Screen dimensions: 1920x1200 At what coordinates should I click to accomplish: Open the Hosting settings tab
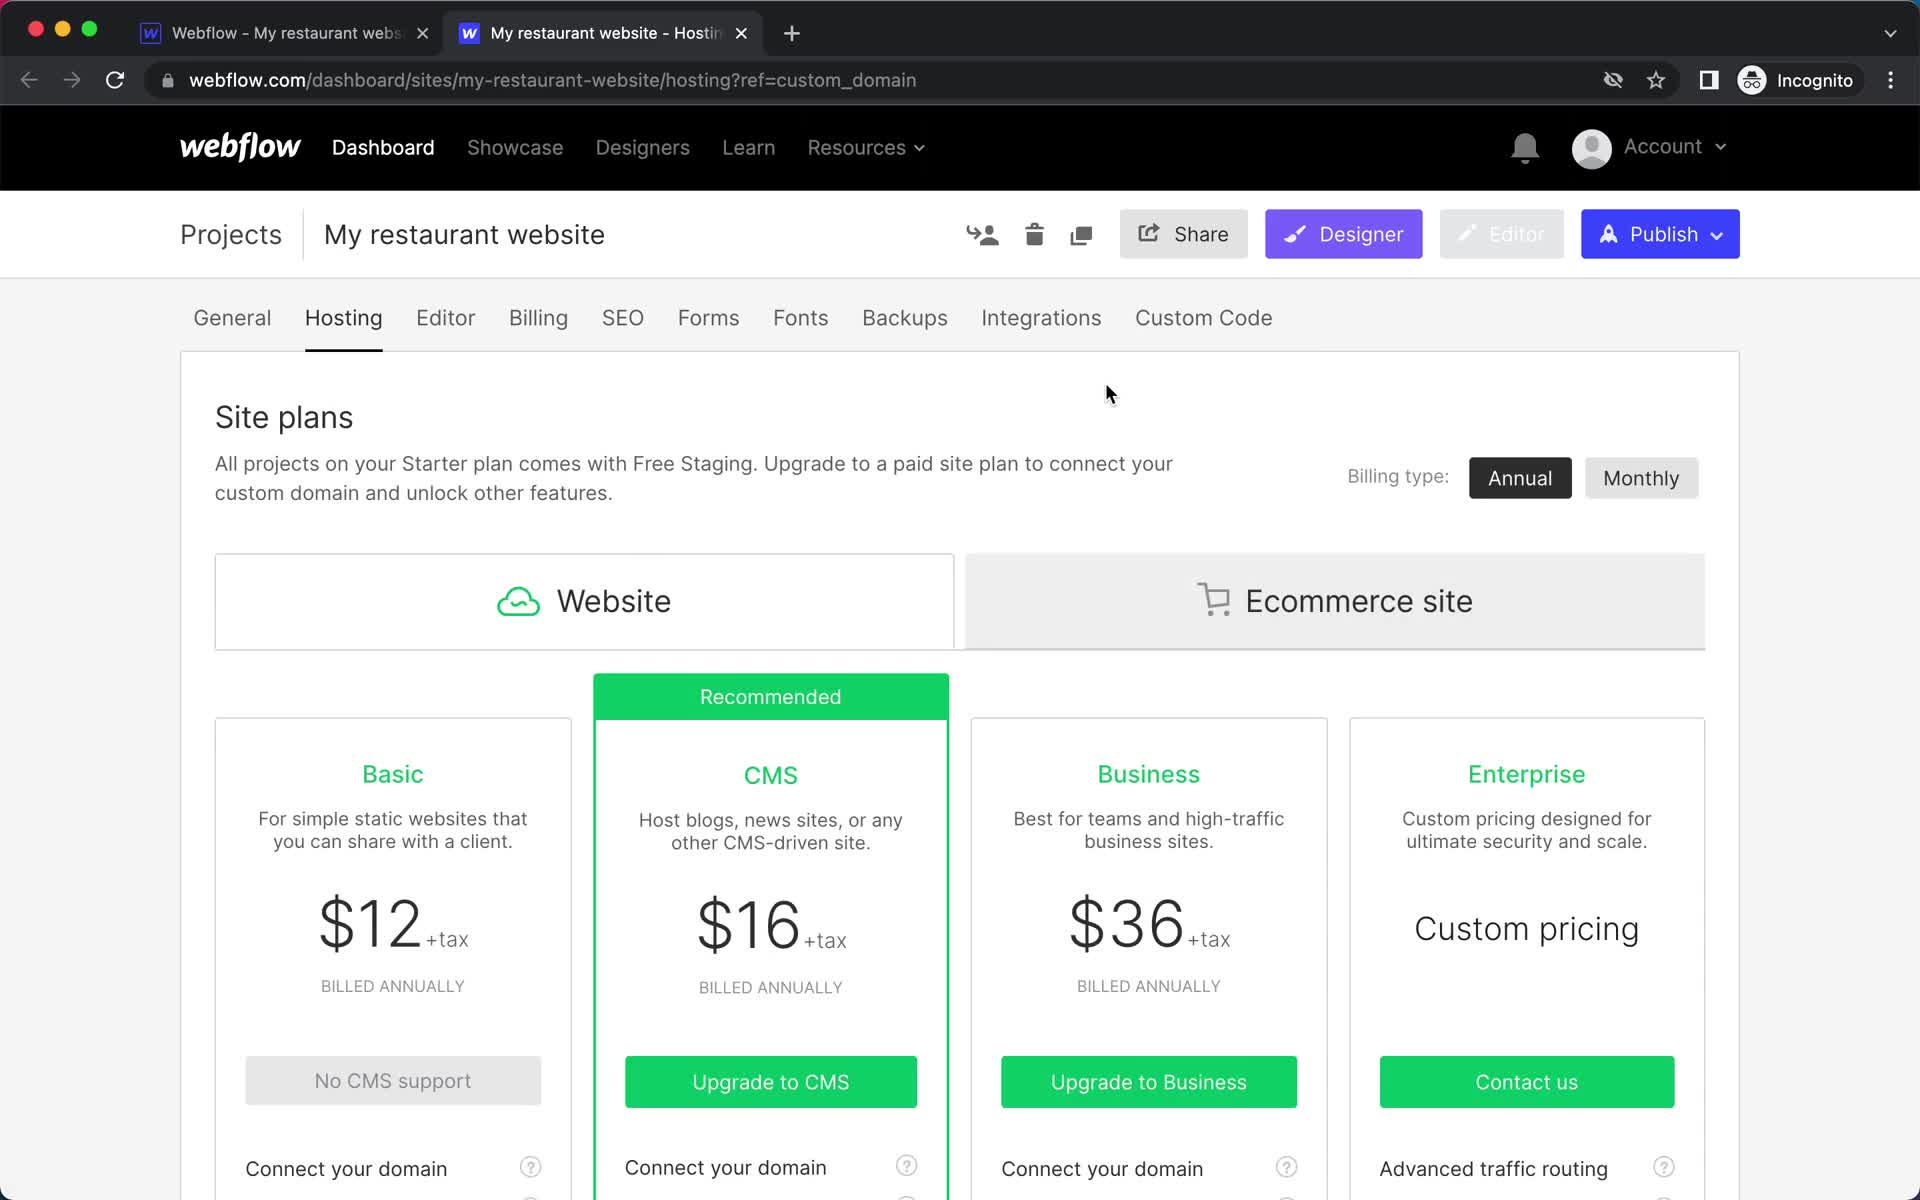pyautogui.click(x=343, y=318)
